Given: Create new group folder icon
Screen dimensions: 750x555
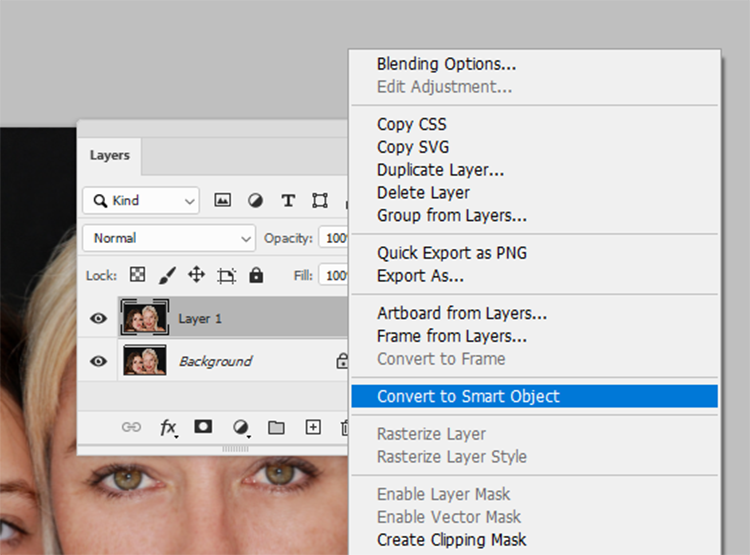Looking at the screenshot, I should click(x=276, y=427).
